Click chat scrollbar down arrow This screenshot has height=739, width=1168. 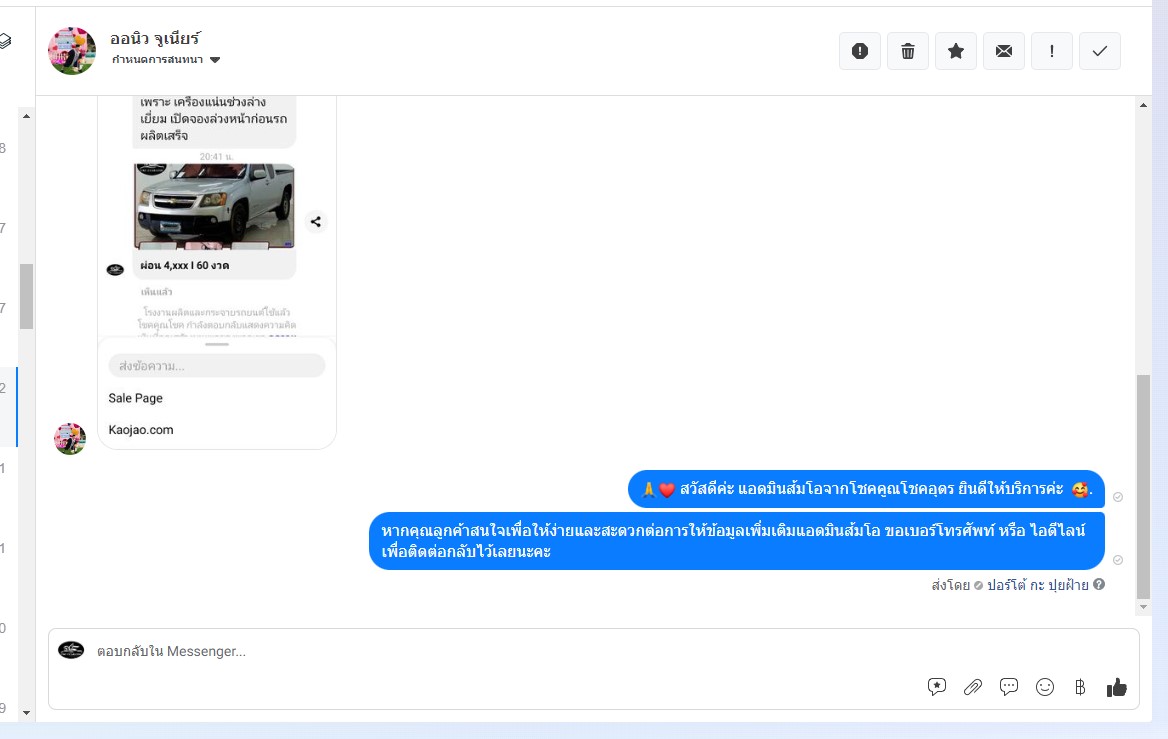tap(1143, 607)
